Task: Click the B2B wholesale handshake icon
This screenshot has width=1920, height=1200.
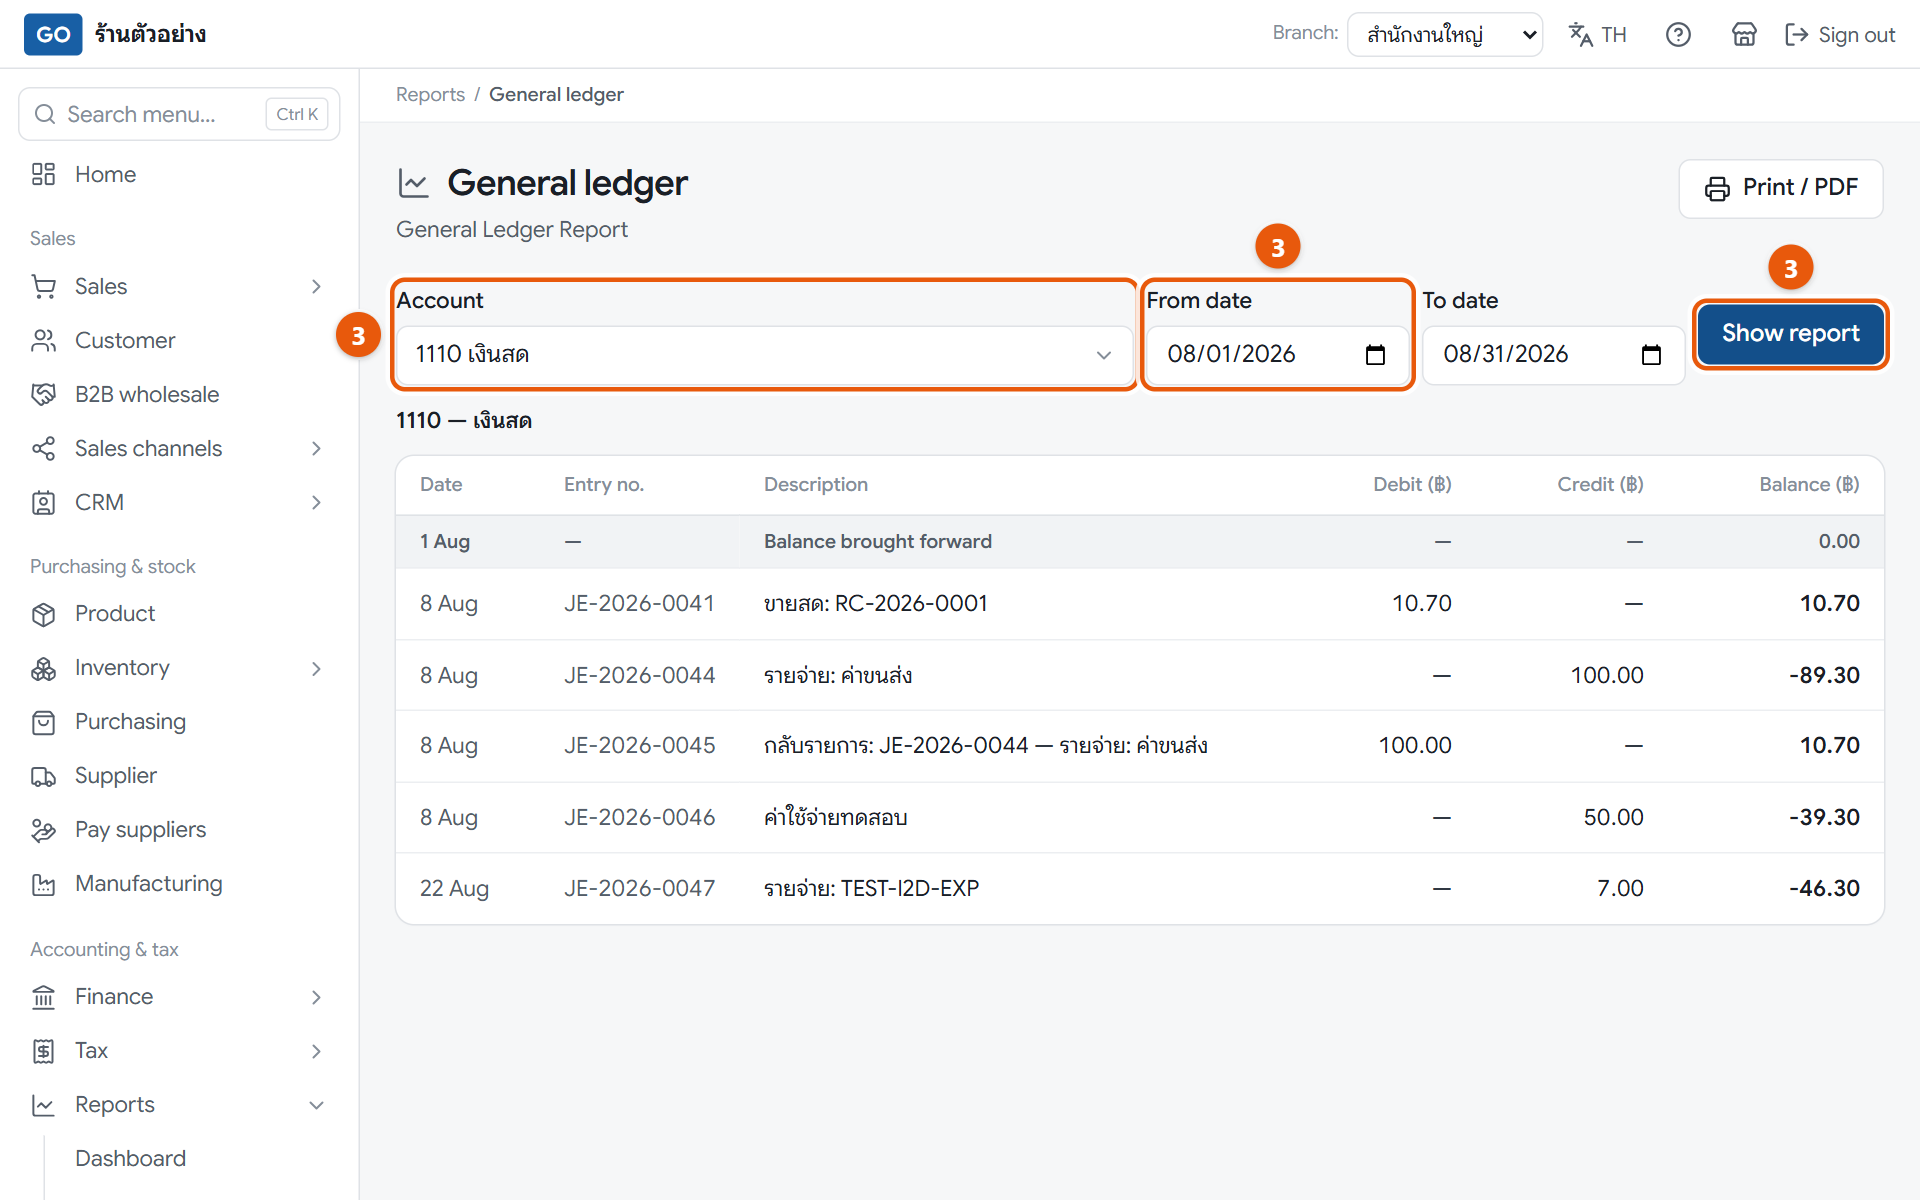Action: 43,395
